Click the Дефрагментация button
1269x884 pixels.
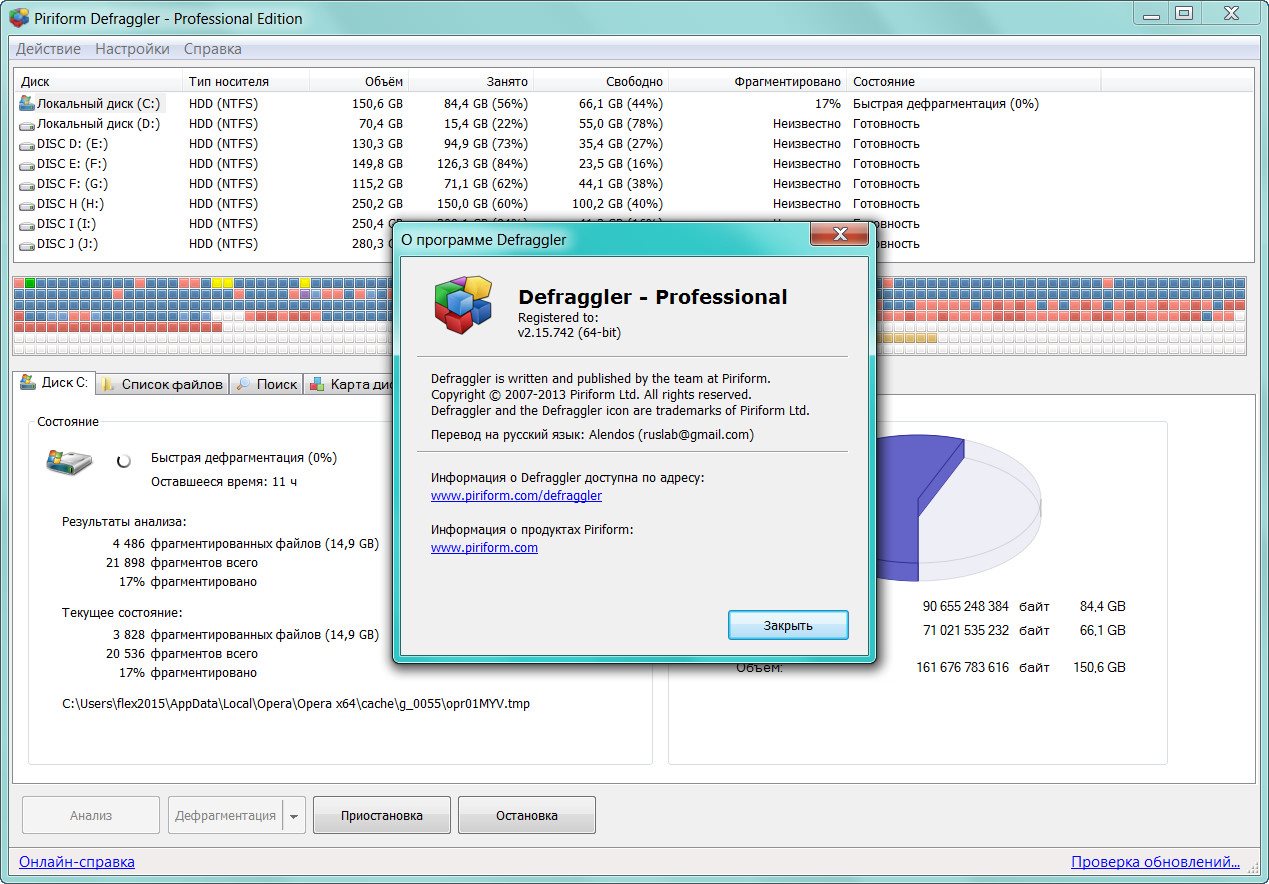(225, 815)
